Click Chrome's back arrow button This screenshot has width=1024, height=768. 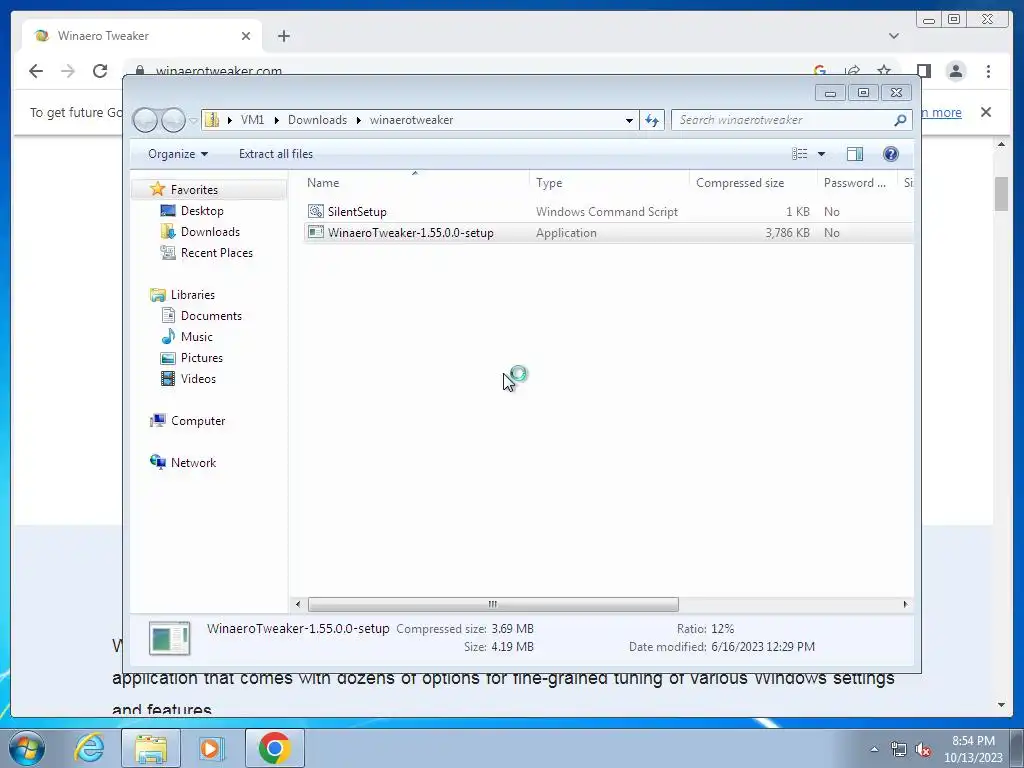tap(36, 71)
